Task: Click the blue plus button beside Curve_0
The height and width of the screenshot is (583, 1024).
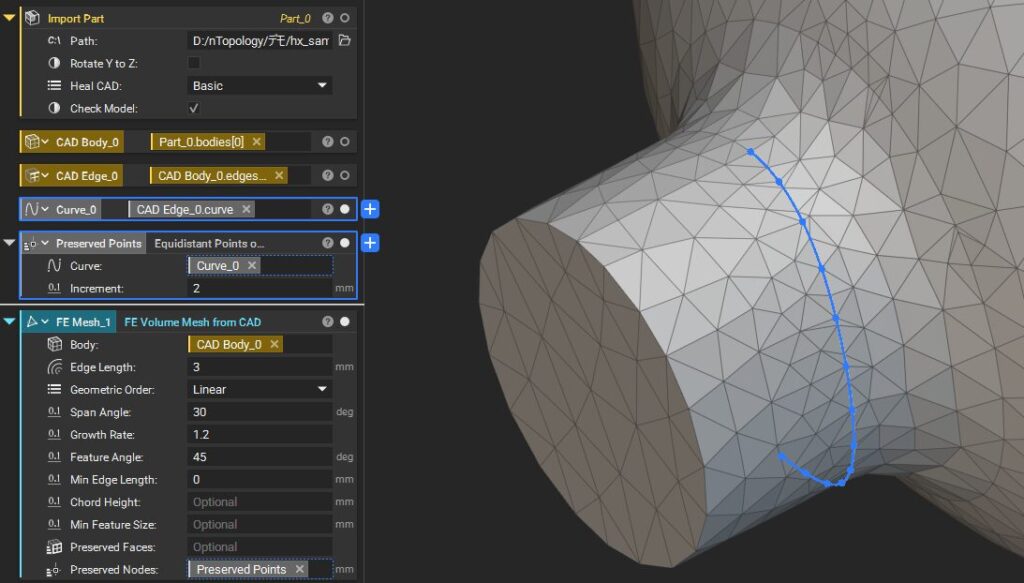Action: 370,209
